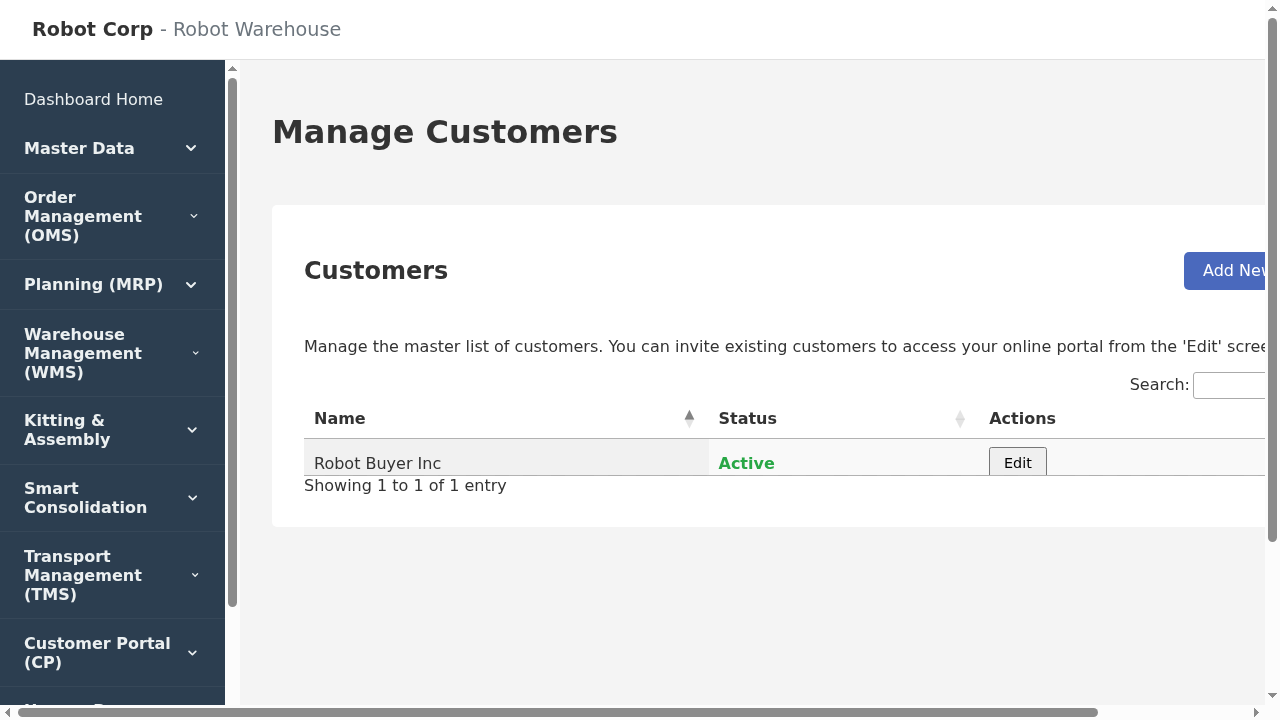This screenshot has height=720, width=1280.
Task: Select the Active status of Robot Buyer Inc
Action: coord(746,463)
